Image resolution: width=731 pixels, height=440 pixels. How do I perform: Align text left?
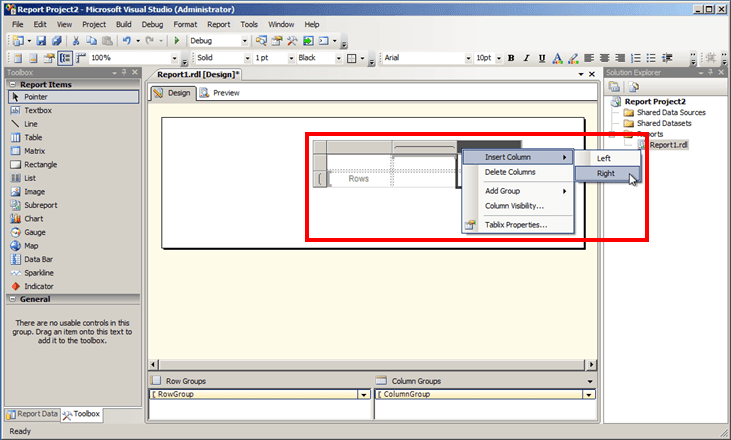(589, 58)
